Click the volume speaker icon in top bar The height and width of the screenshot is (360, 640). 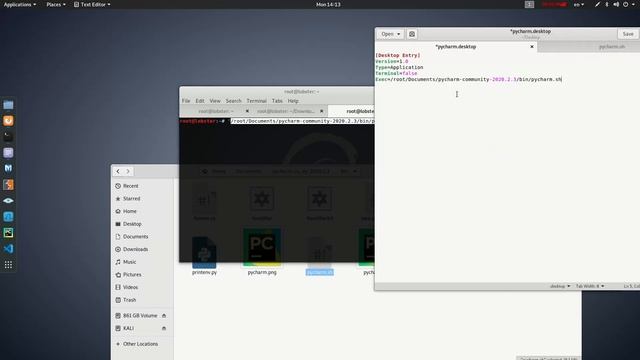pyautogui.click(x=616, y=4)
